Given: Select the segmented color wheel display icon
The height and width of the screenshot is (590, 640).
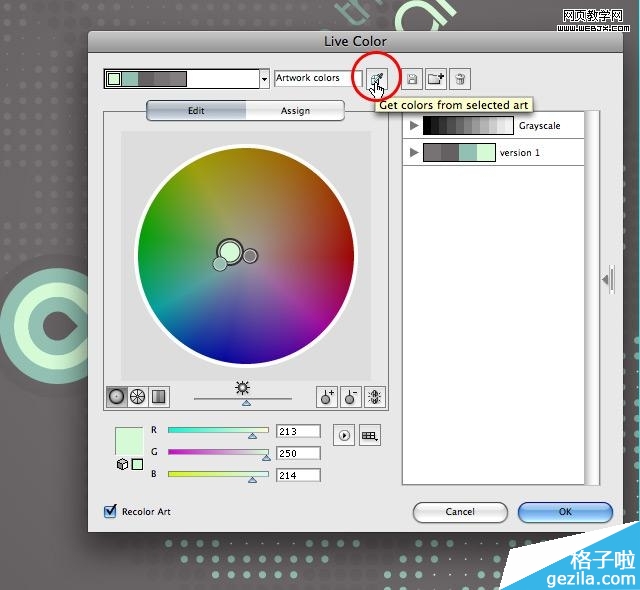Looking at the screenshot, I should [138, 397].
